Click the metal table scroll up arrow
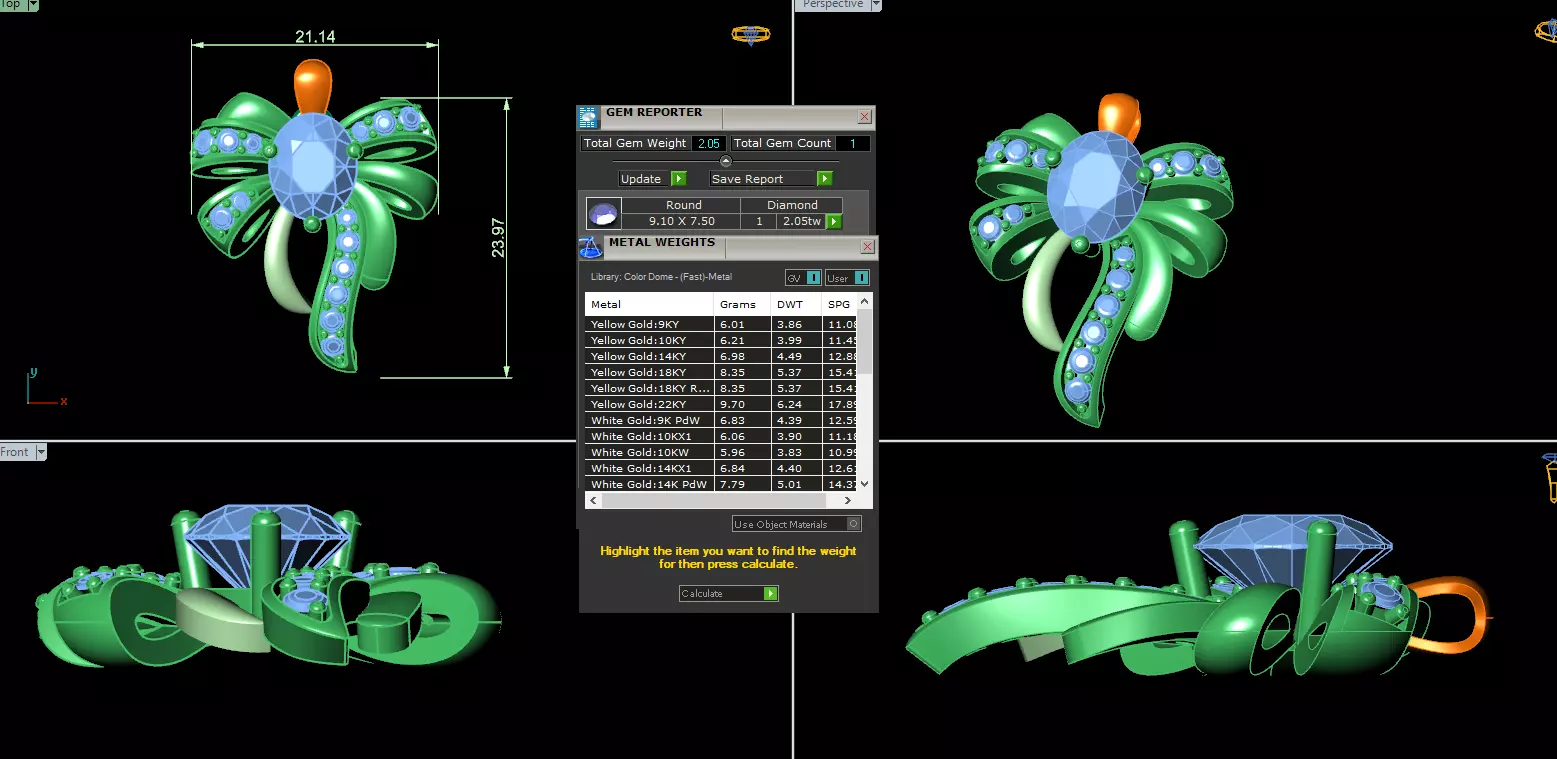 click(865, 300)
